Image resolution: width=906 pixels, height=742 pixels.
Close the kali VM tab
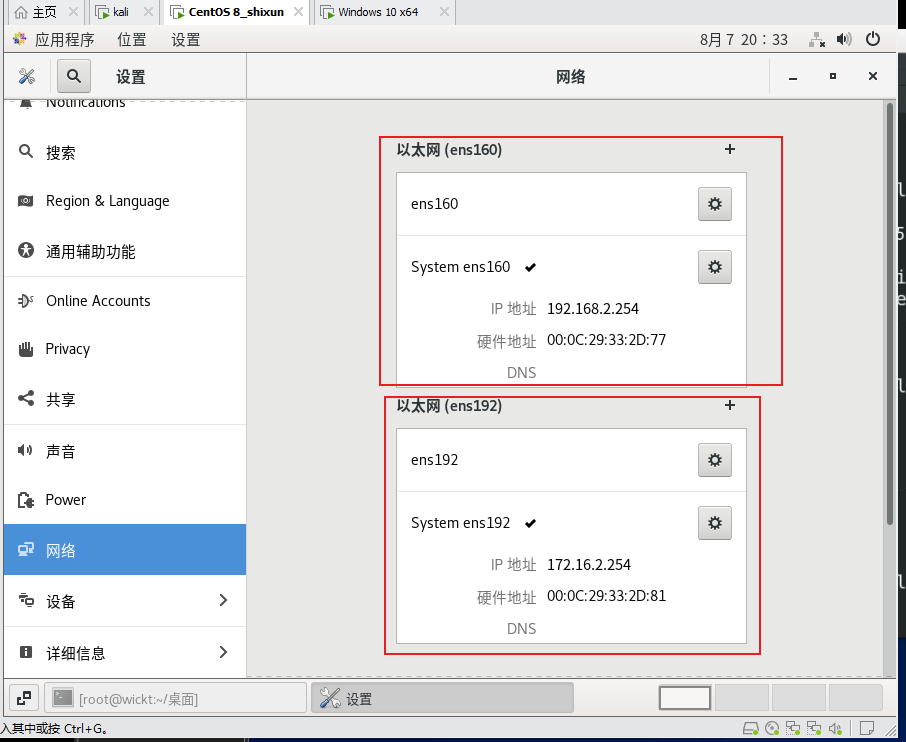click(x=148, y=12)
